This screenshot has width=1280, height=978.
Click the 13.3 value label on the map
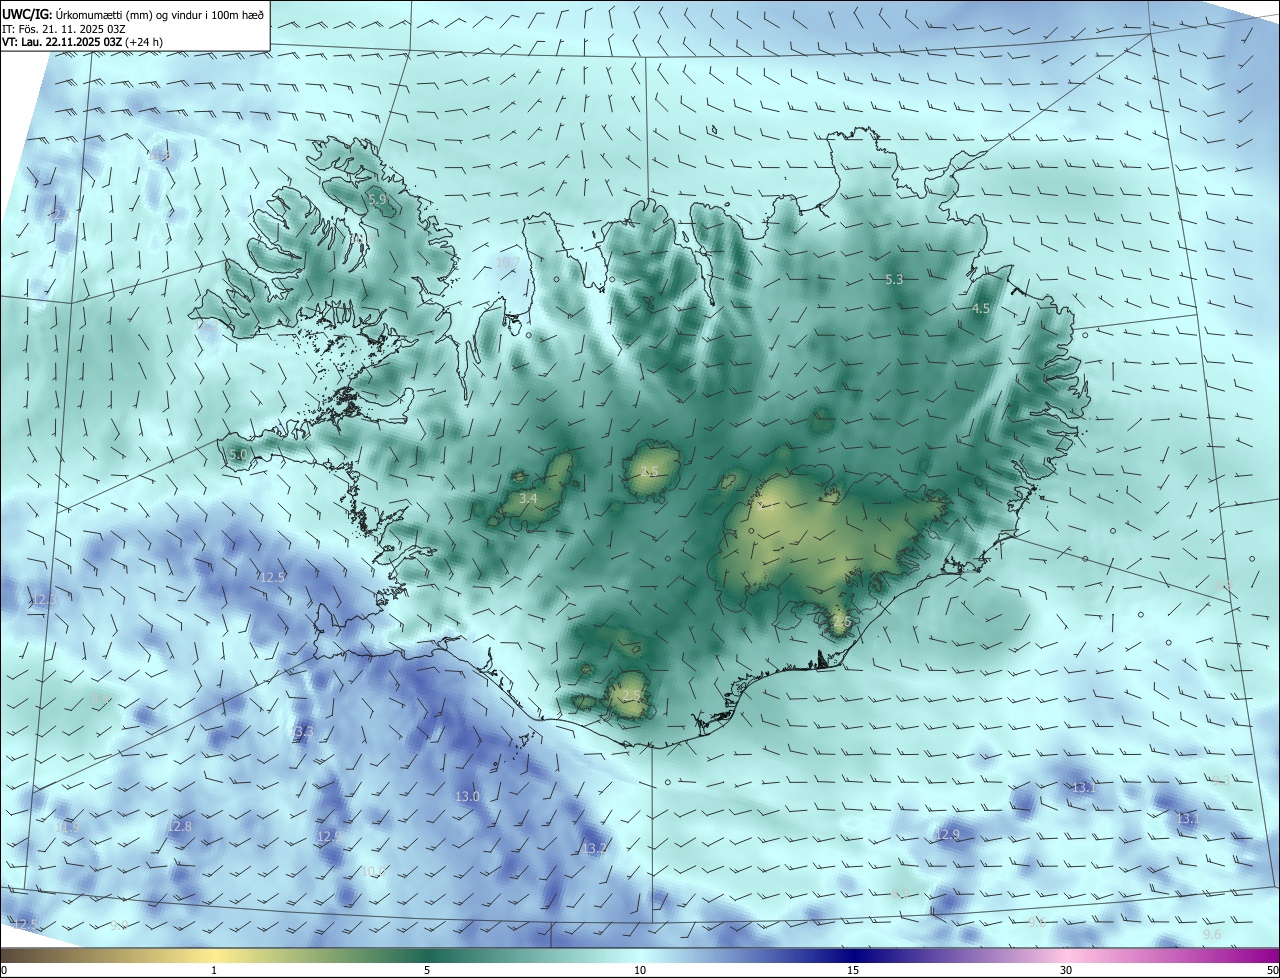pos(302,732)
